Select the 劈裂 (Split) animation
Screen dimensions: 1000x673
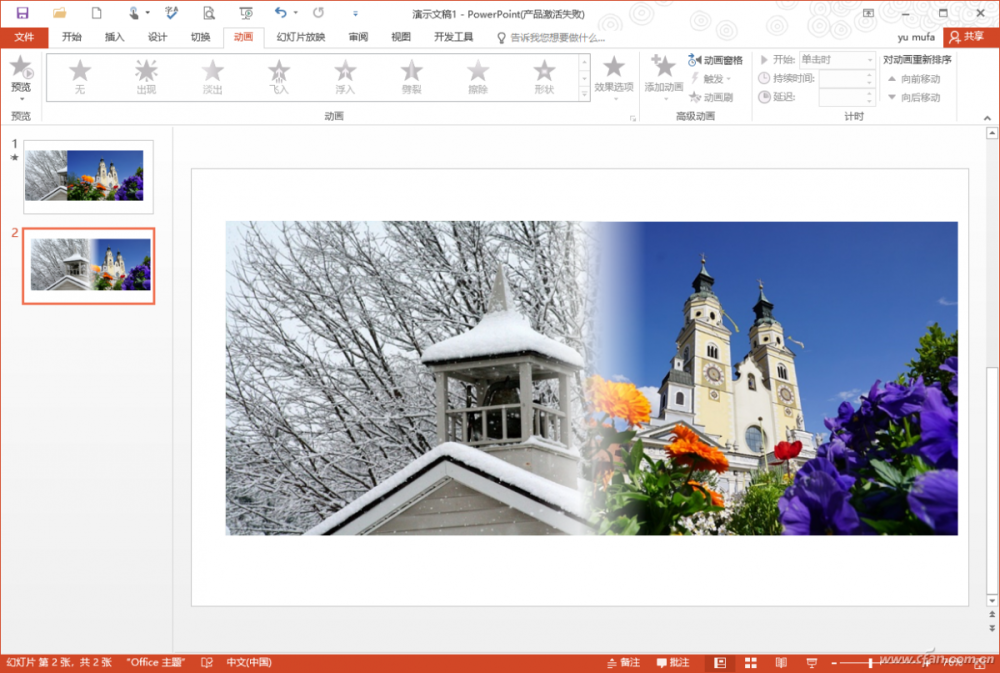click(411, 77)
